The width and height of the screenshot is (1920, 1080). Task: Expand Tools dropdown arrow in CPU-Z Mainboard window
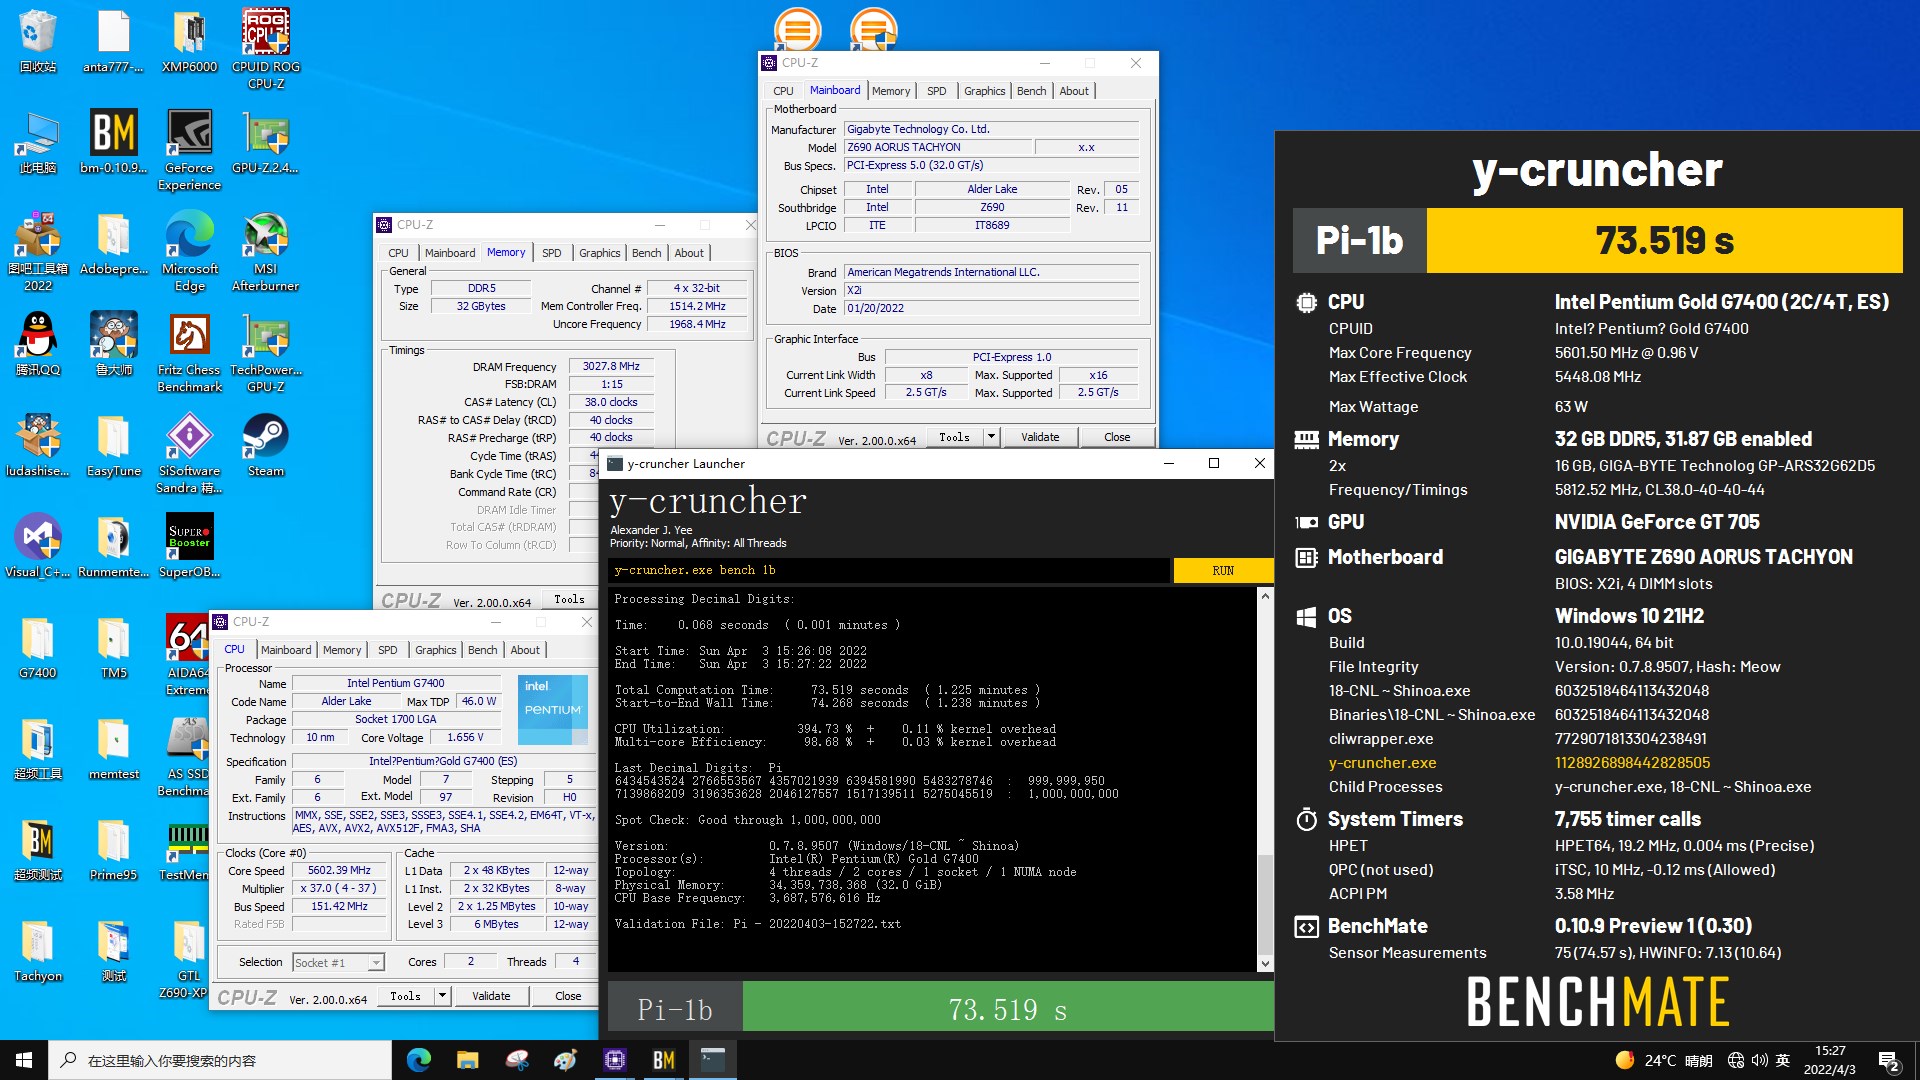[x=991, y=437]
